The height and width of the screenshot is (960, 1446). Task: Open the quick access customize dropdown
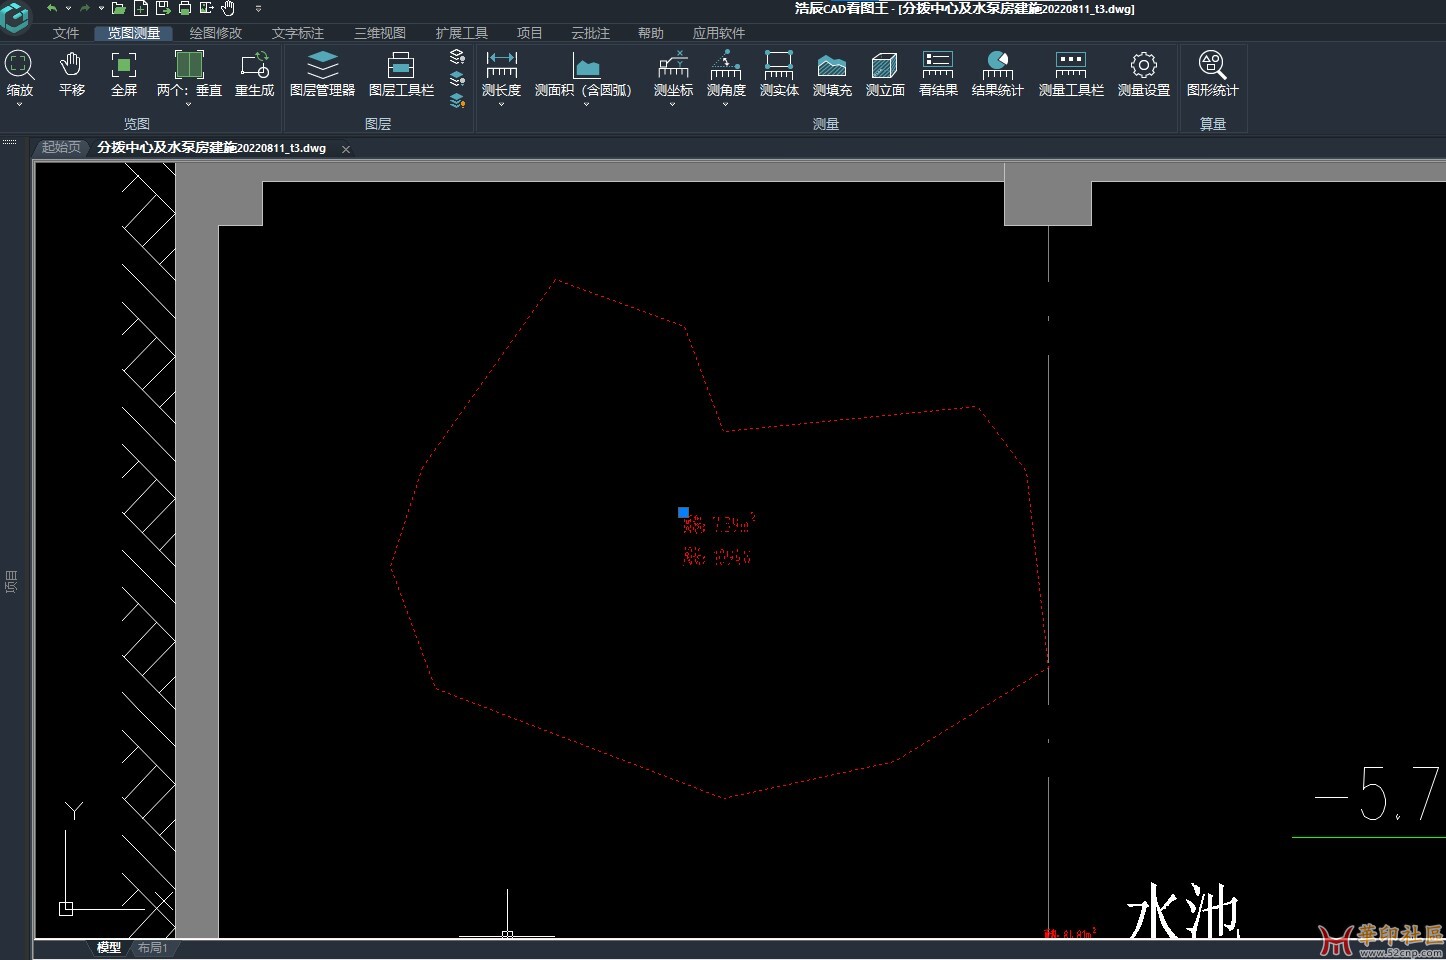258,8
